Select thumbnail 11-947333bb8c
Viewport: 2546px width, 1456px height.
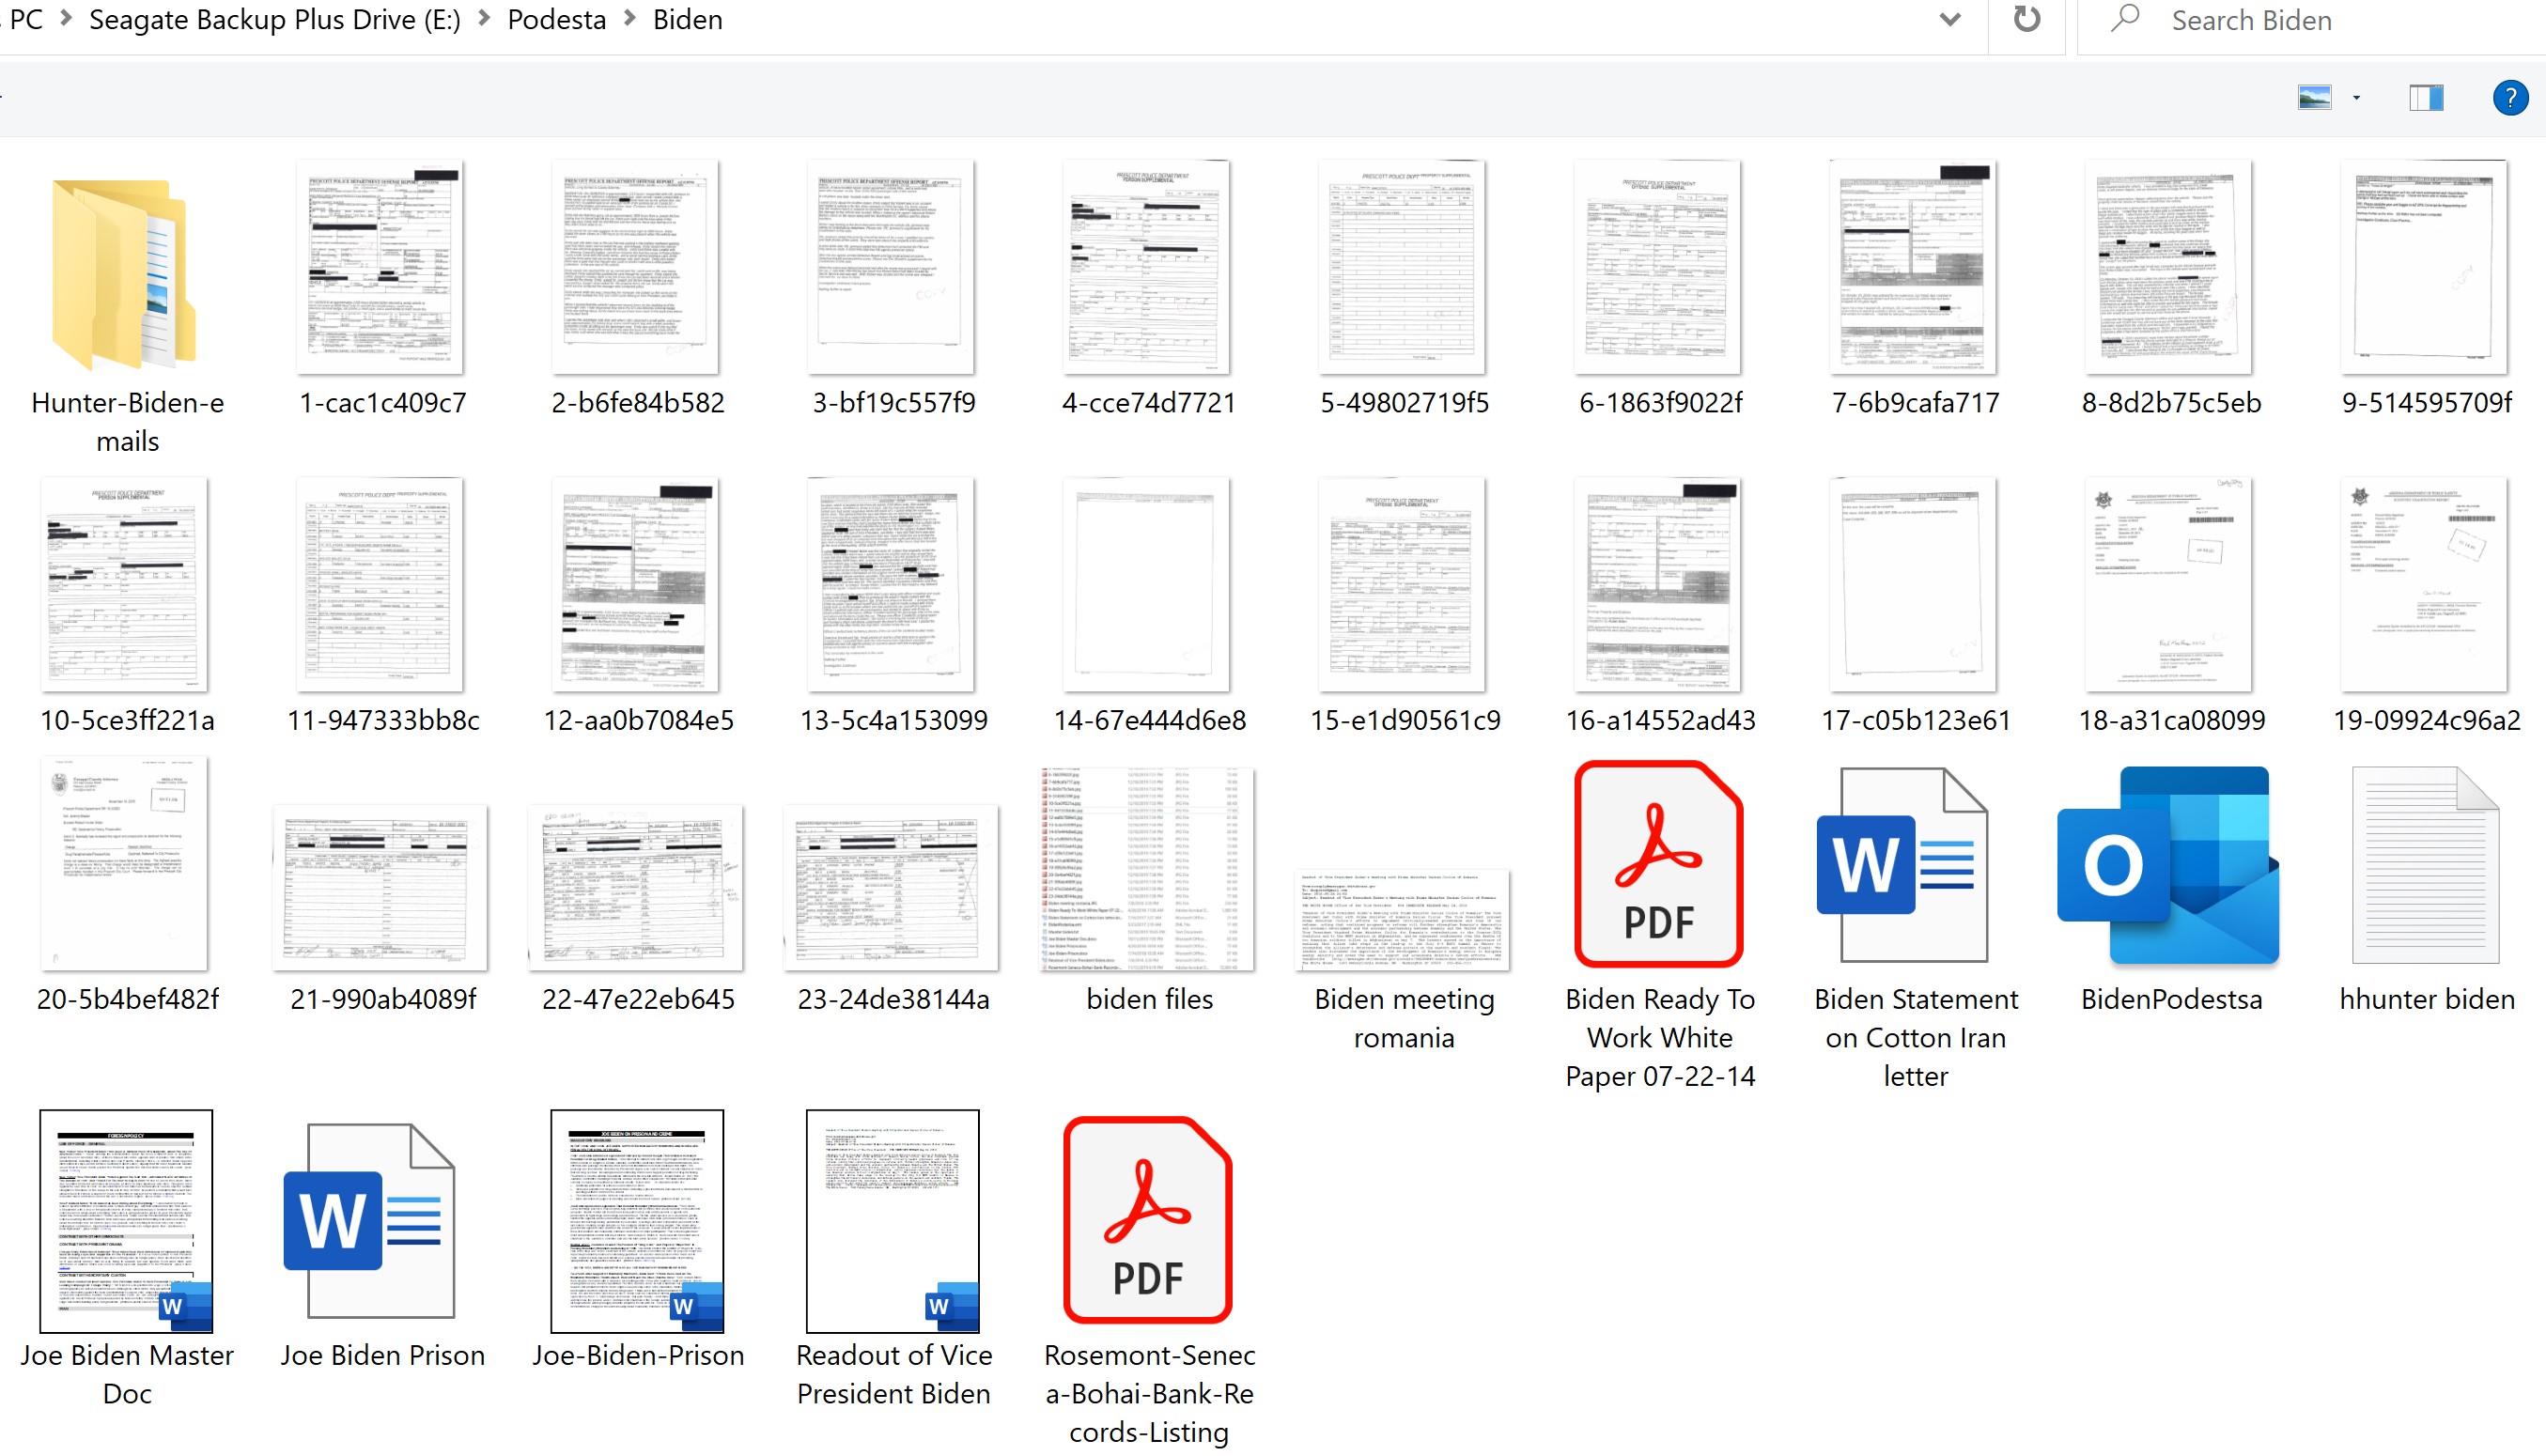click(380, 585)
